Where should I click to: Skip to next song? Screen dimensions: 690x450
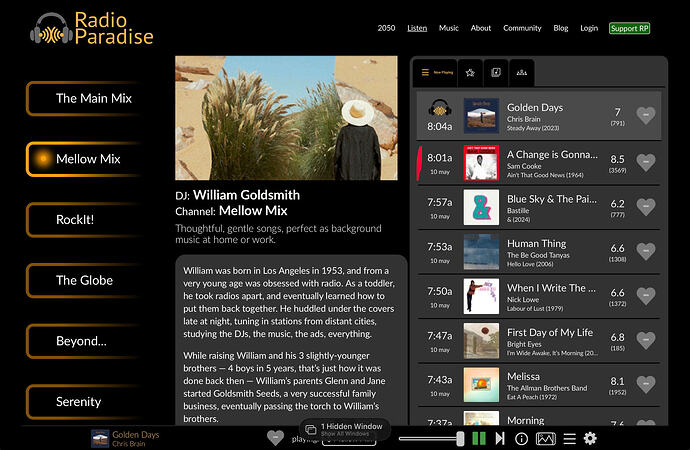[500, 439]
